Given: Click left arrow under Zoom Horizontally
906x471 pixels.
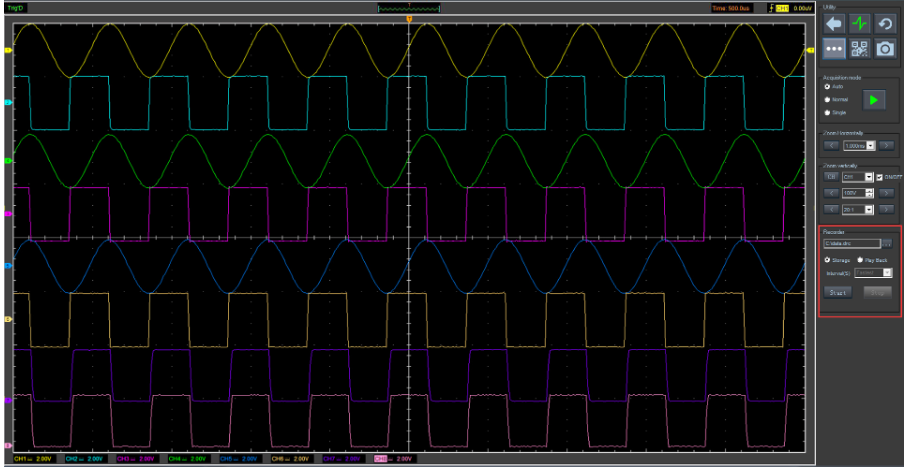Looking at the screenshot, I should (x=831, y=146).
